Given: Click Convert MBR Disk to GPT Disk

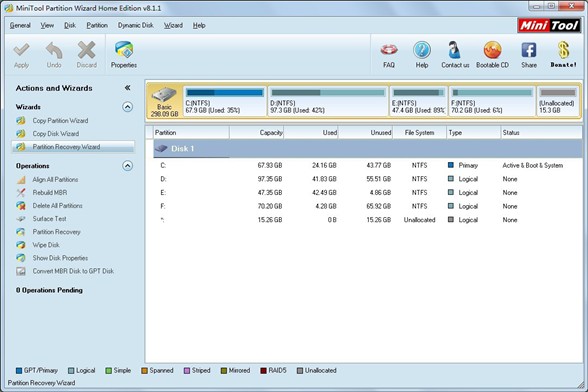Looking at the screenshot, I should (73, 271).
